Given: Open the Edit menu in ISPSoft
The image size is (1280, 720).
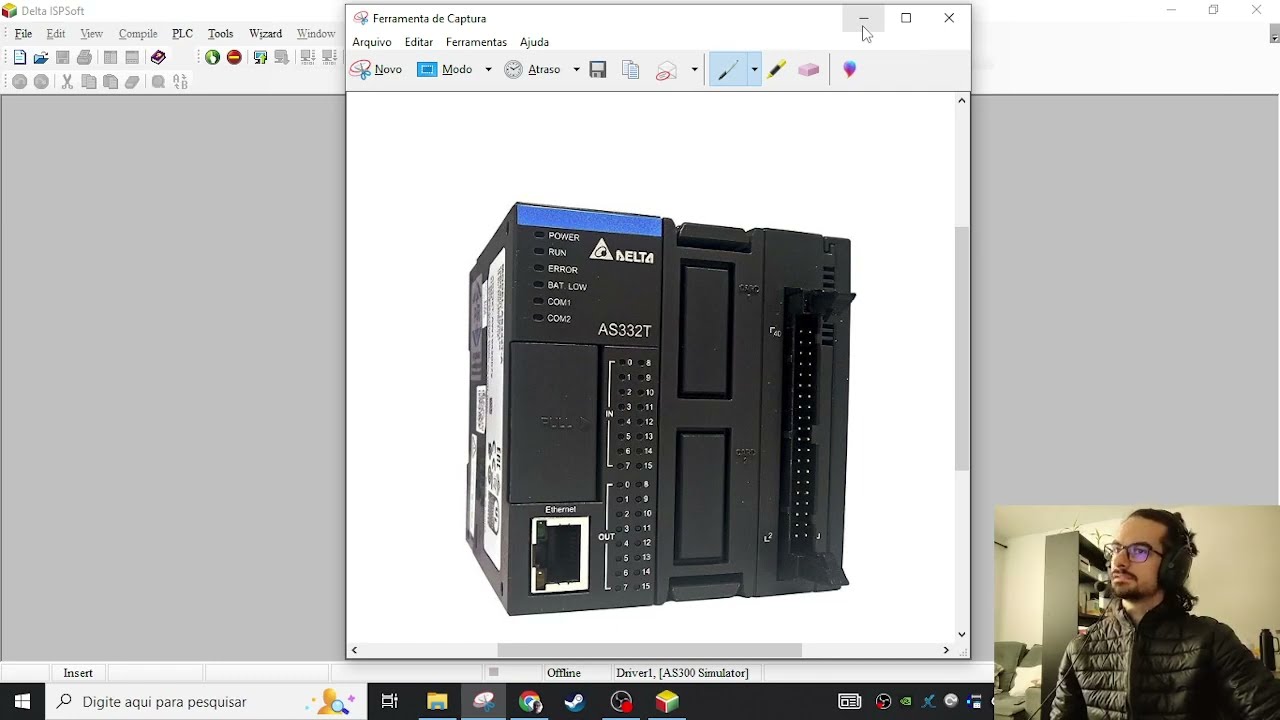Looking at the screenshot, I should click(x=56, y=34).
